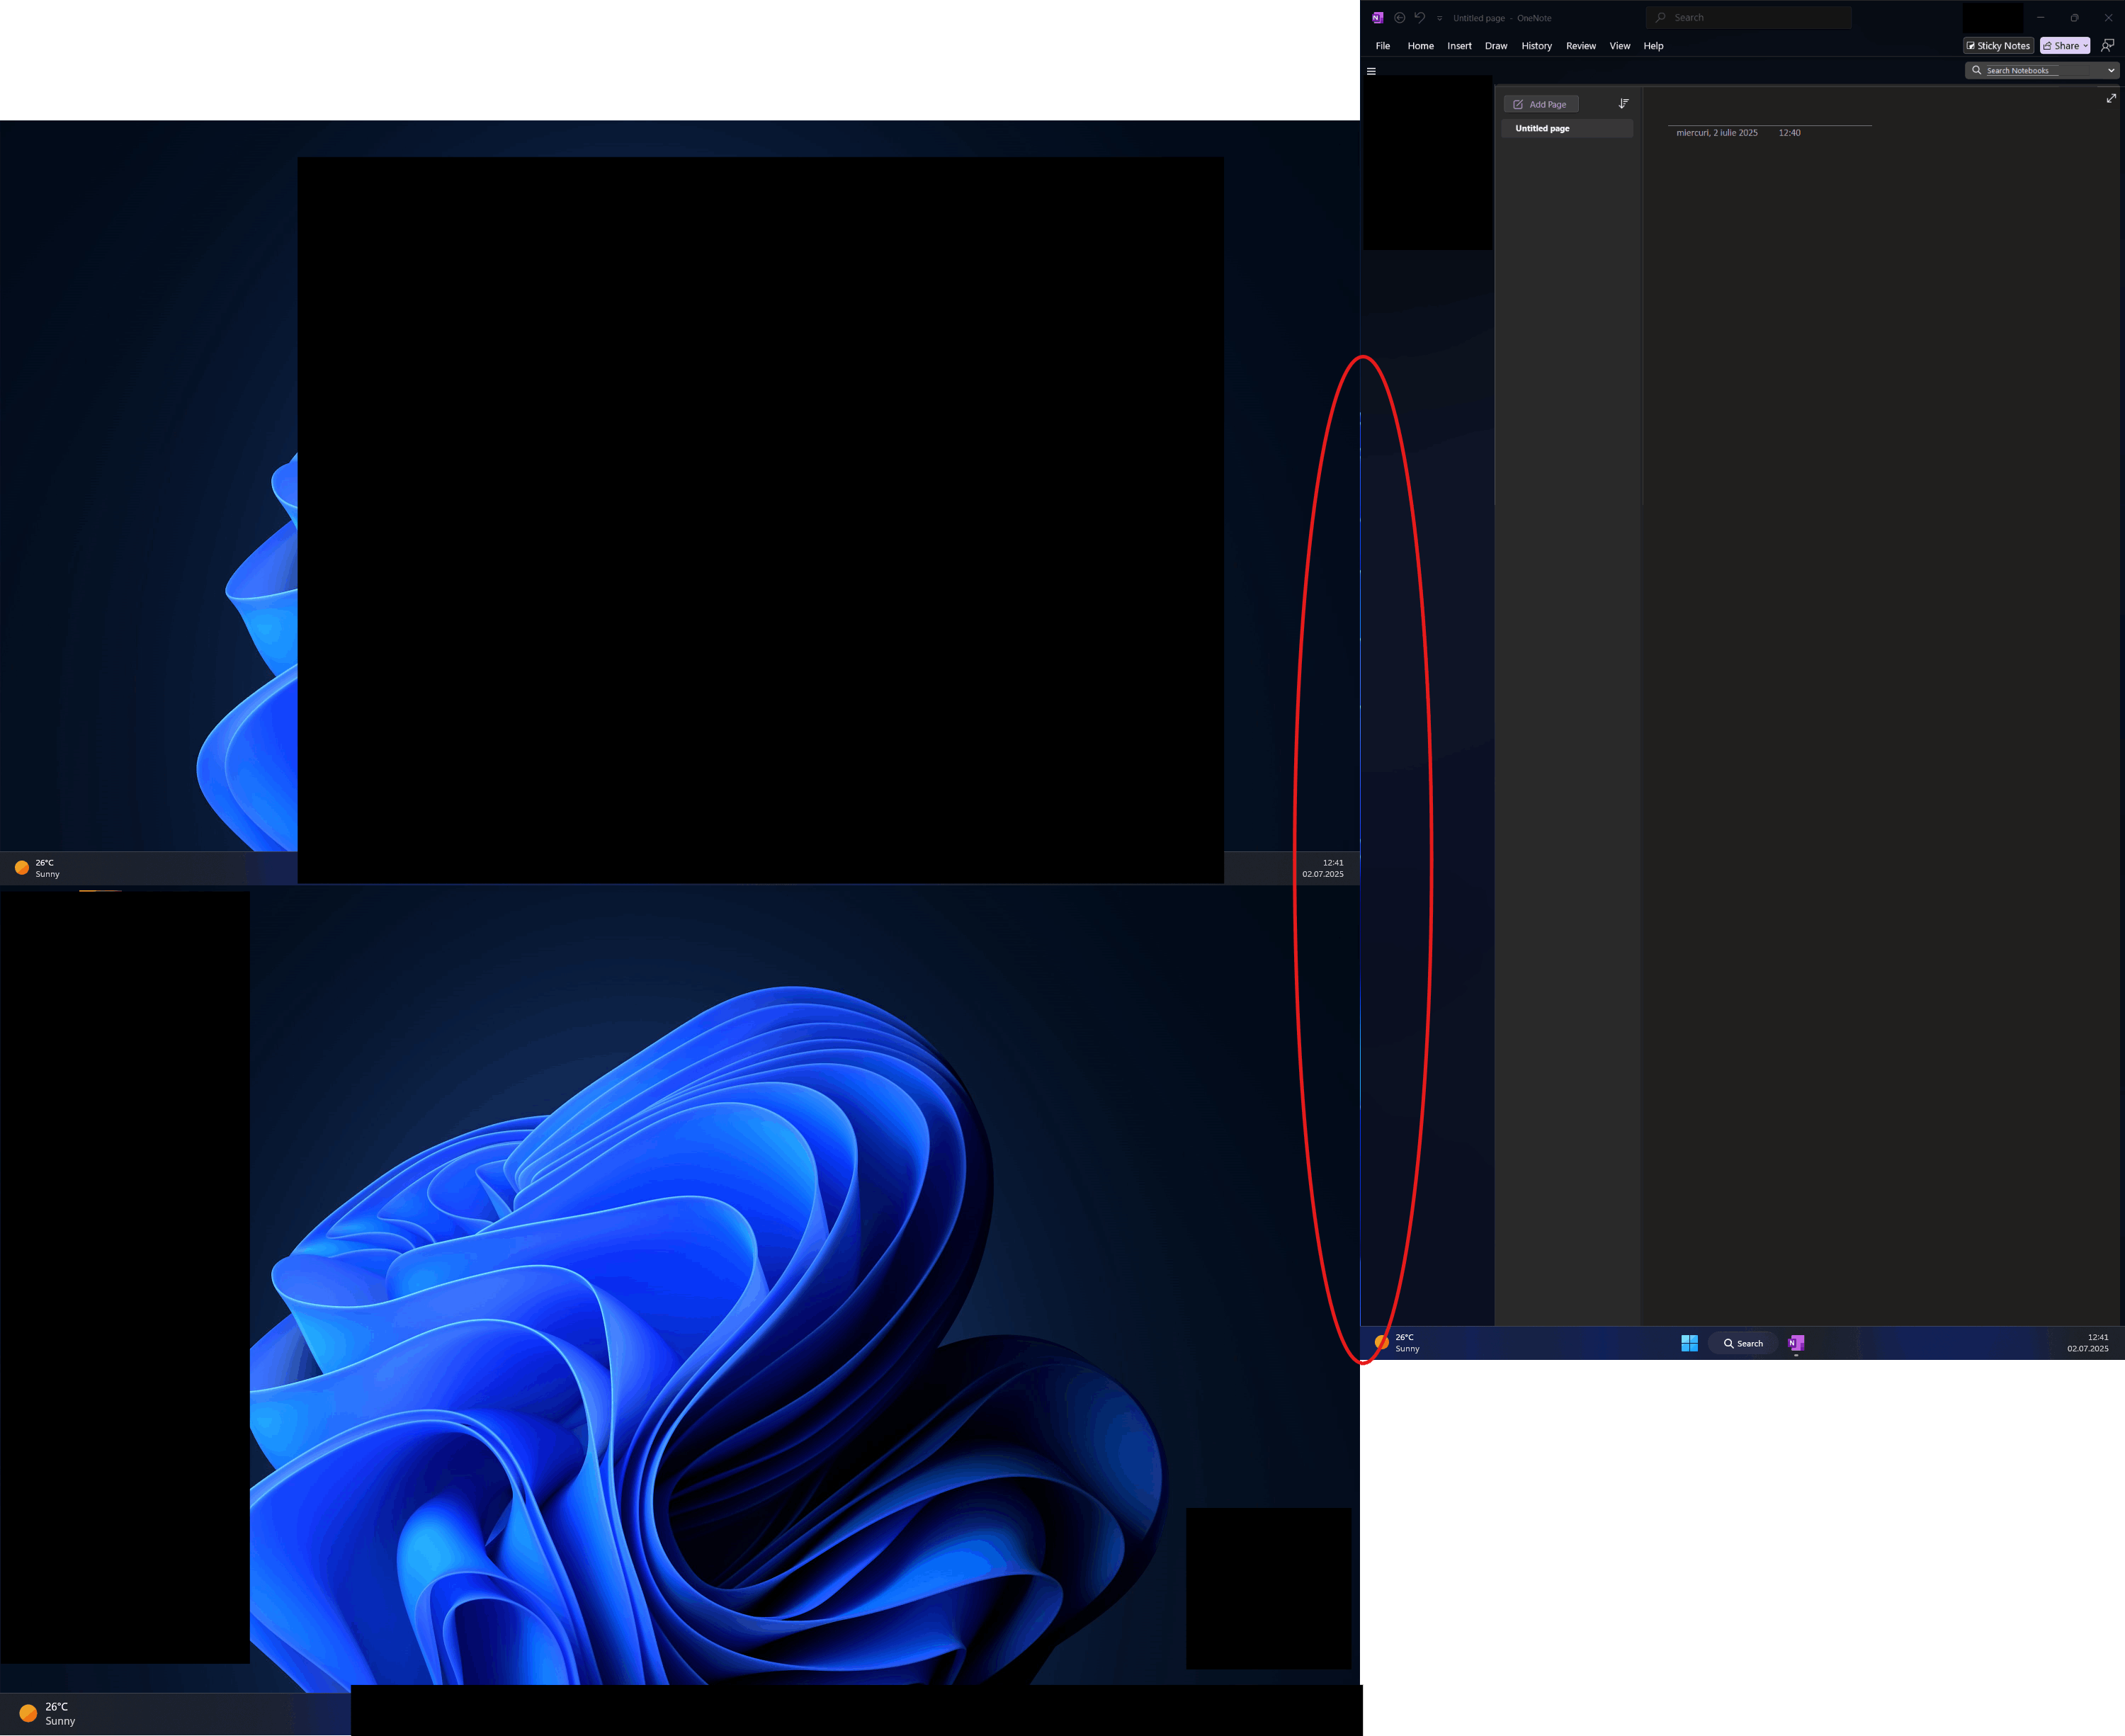Expand page to full view arrow
Viewport: 2125px width, 1736px height.
pos(2111,98)
